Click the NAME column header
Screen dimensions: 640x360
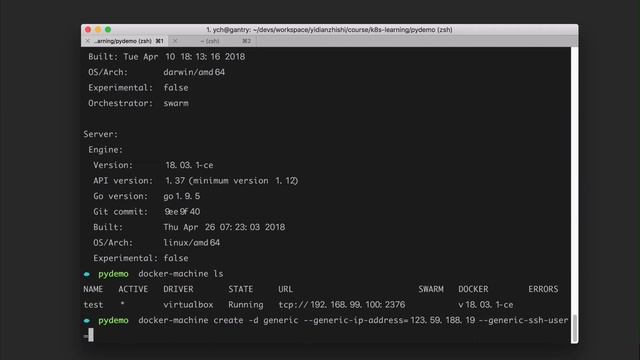(93, 289)
